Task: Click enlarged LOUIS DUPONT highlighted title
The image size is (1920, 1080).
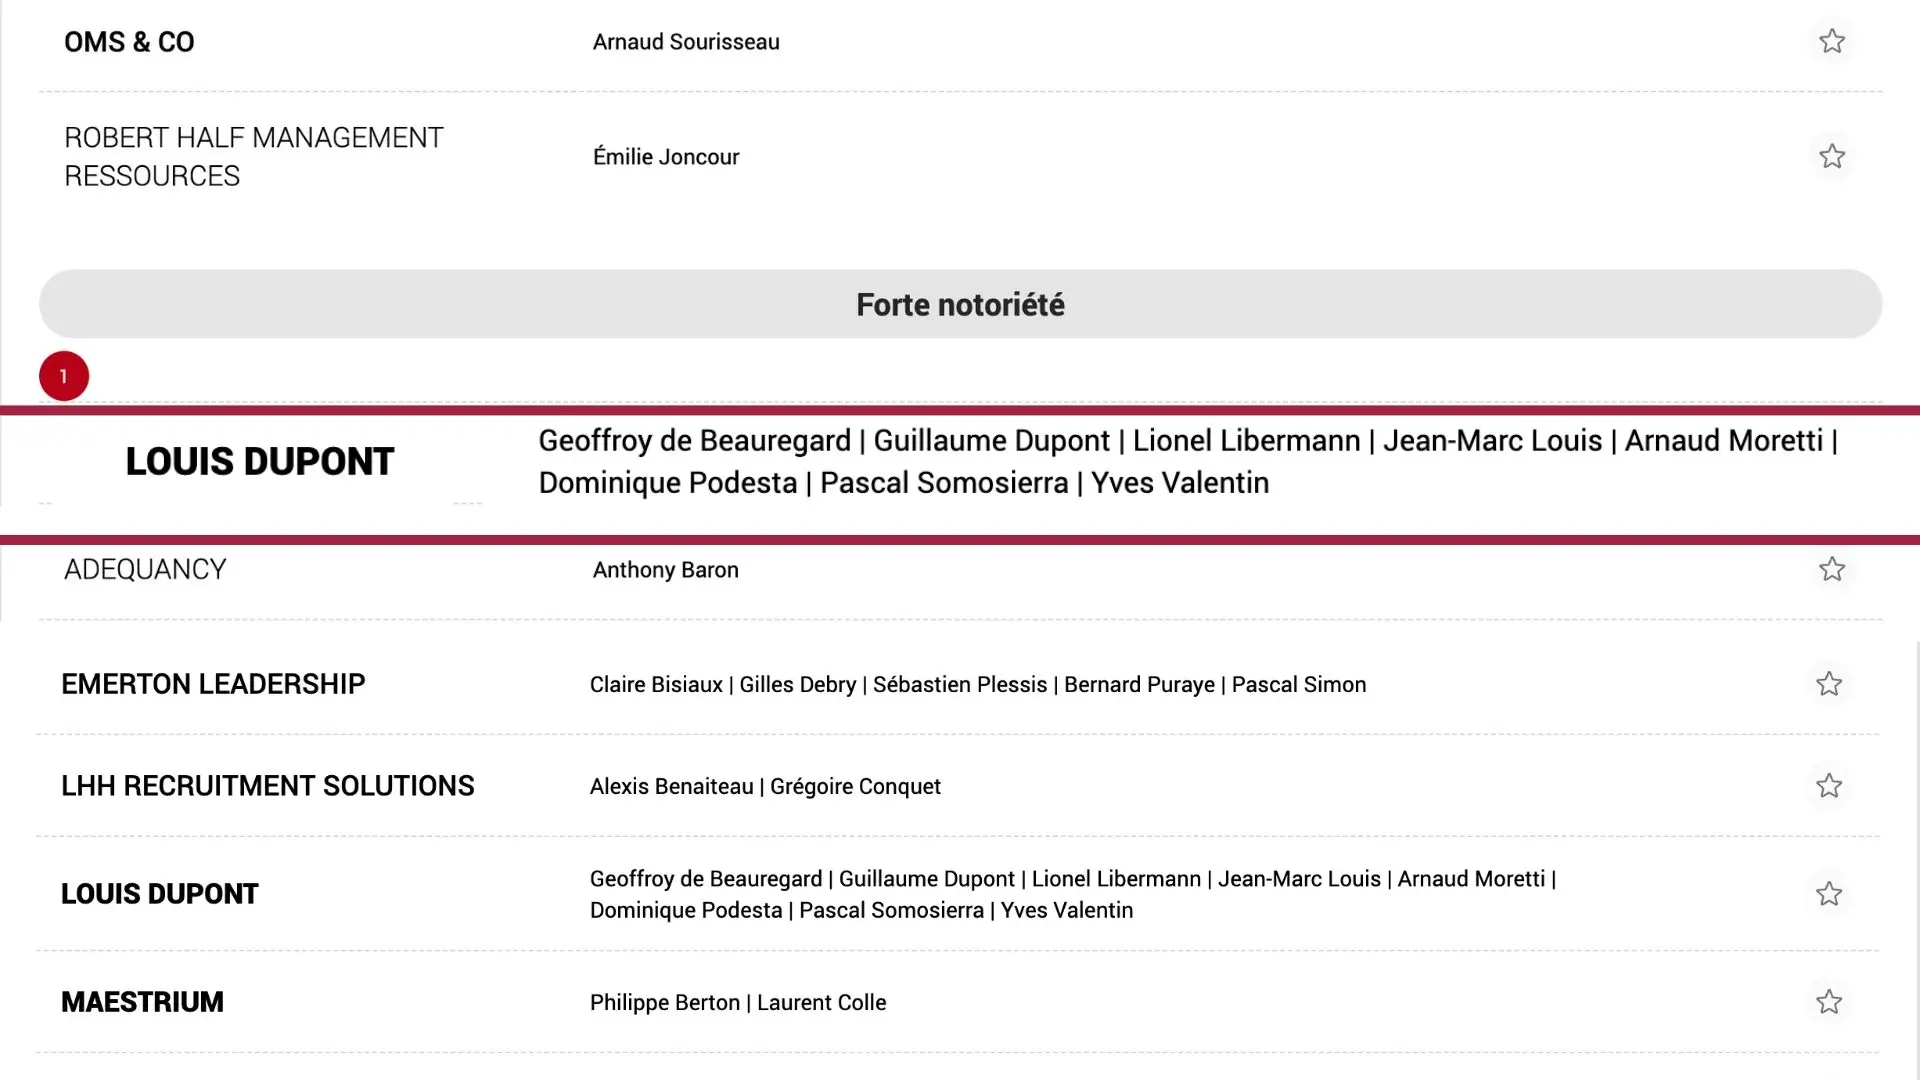Action: click(259, 462)
